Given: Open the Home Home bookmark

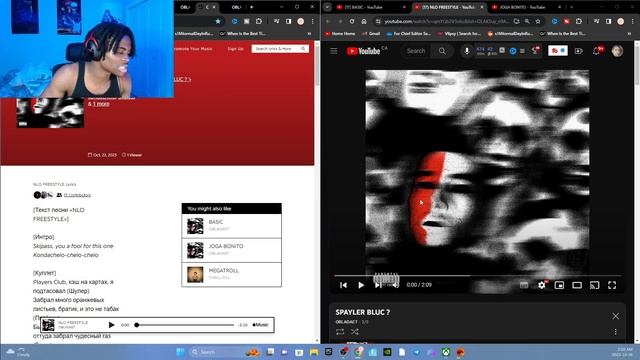Looking at the screenshot, I should tap(340, 33).
